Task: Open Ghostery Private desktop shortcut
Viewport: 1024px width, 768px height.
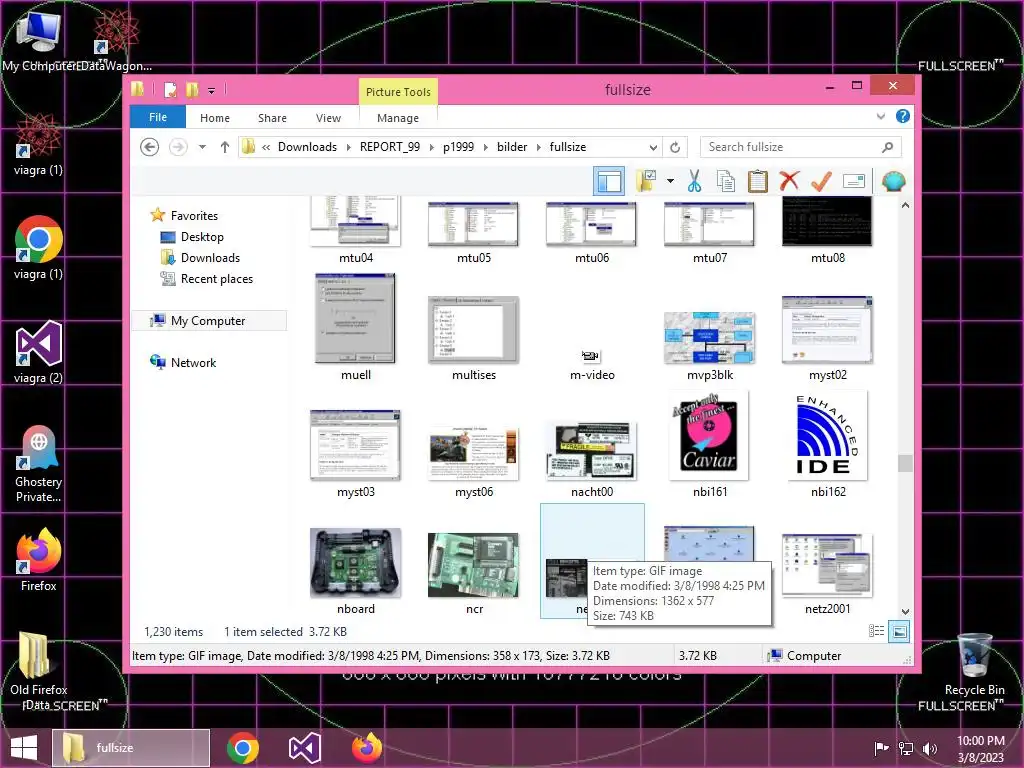Action: pos(39,463)
